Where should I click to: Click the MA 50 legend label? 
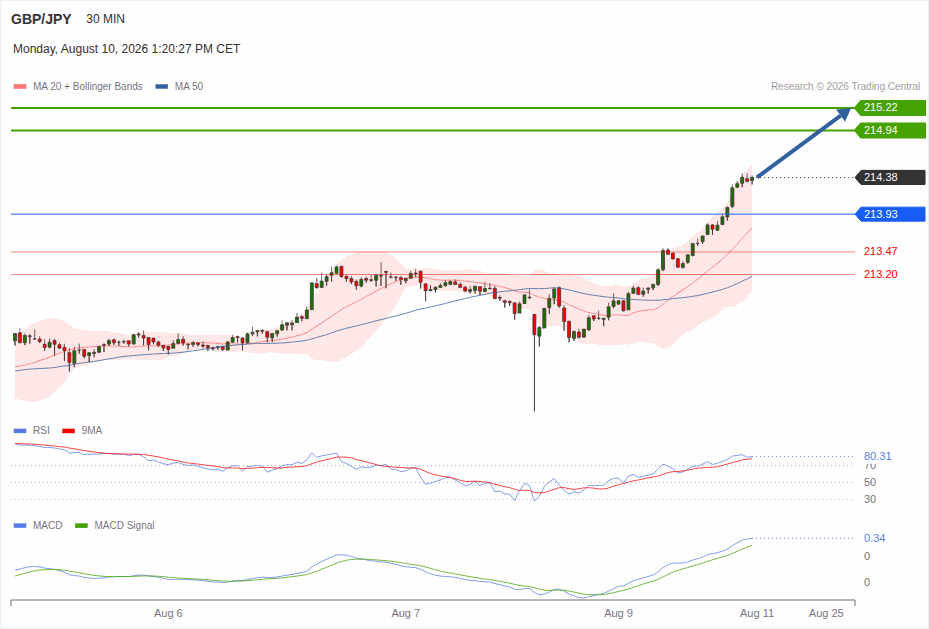coord(189,86)
